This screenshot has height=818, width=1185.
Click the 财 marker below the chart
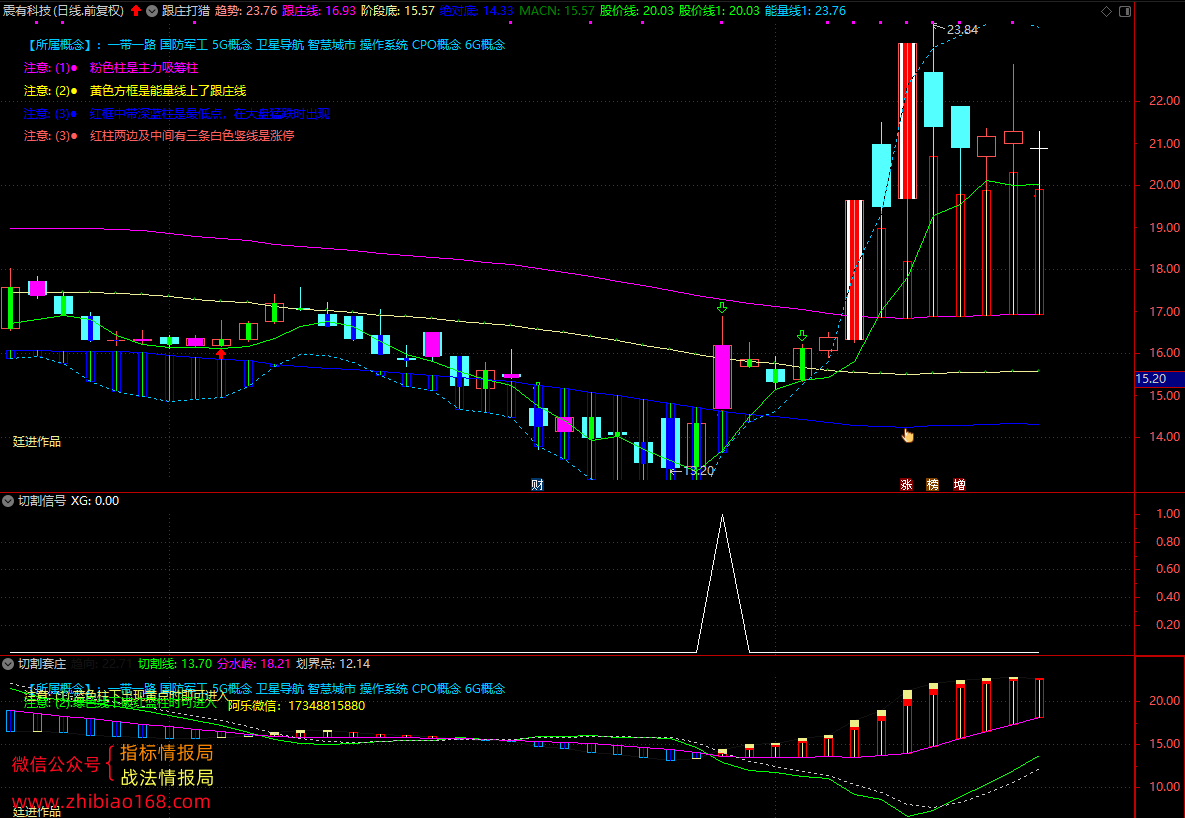[537, 485]
